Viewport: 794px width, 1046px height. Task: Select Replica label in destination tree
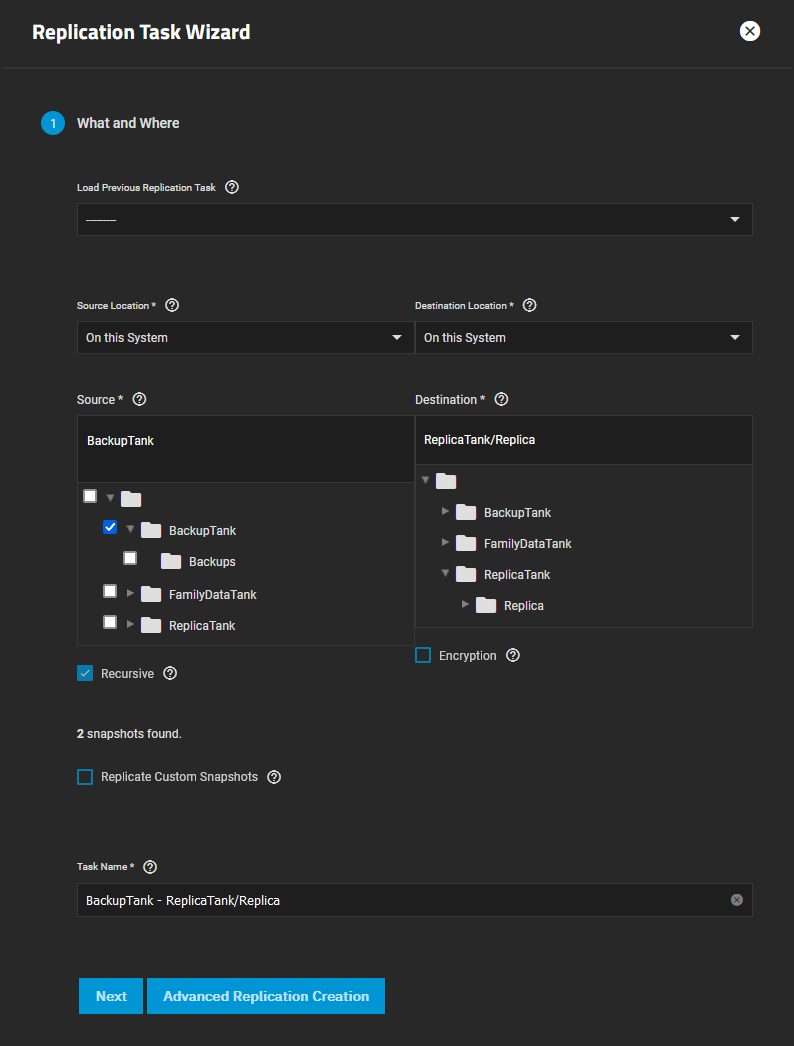coord(524,606)
